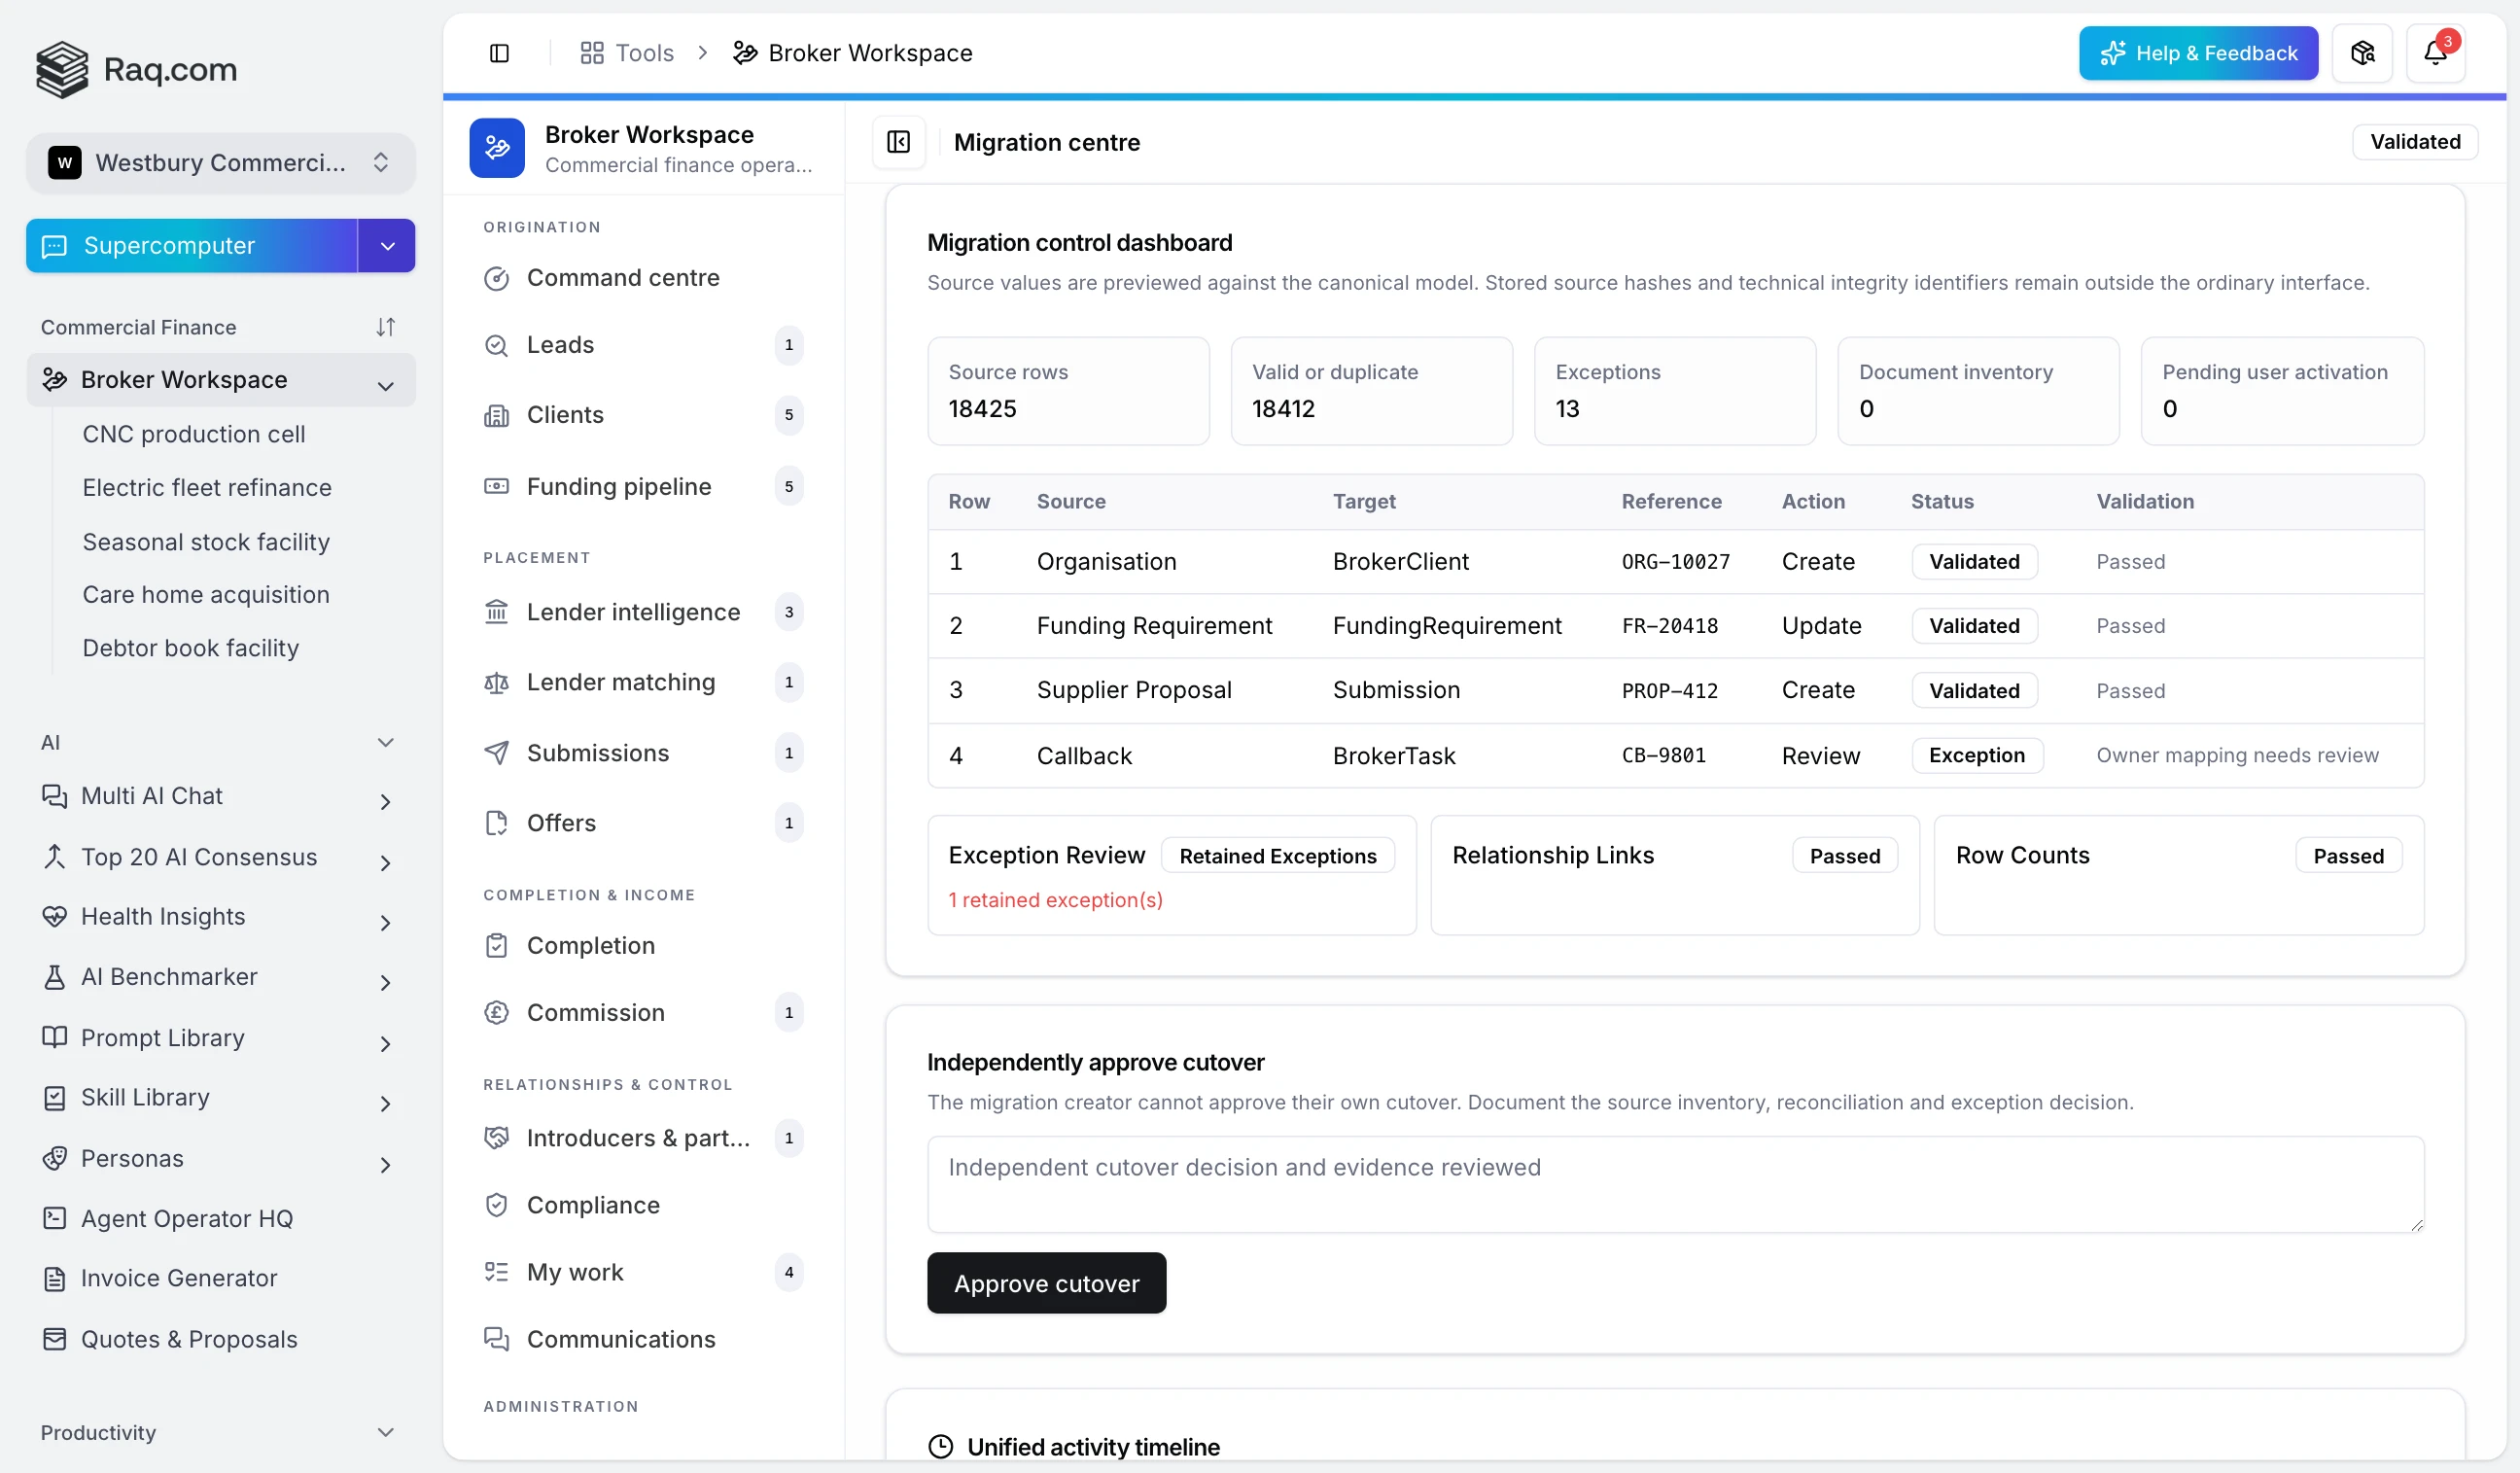Image resolution: width=2520 pixels, height=1473 pixels.
Task: Click the Lender intelligence bank icon
Action: [x=496, y=612]
